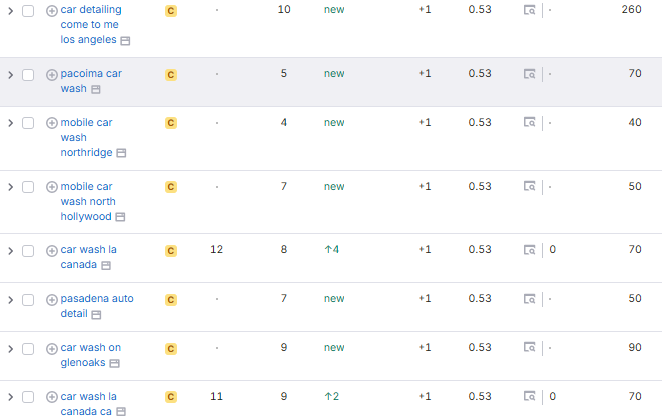662x420 pixels.
Task: Add mobile car wash northridge keyword via plus icon
Action: (52, 123)
